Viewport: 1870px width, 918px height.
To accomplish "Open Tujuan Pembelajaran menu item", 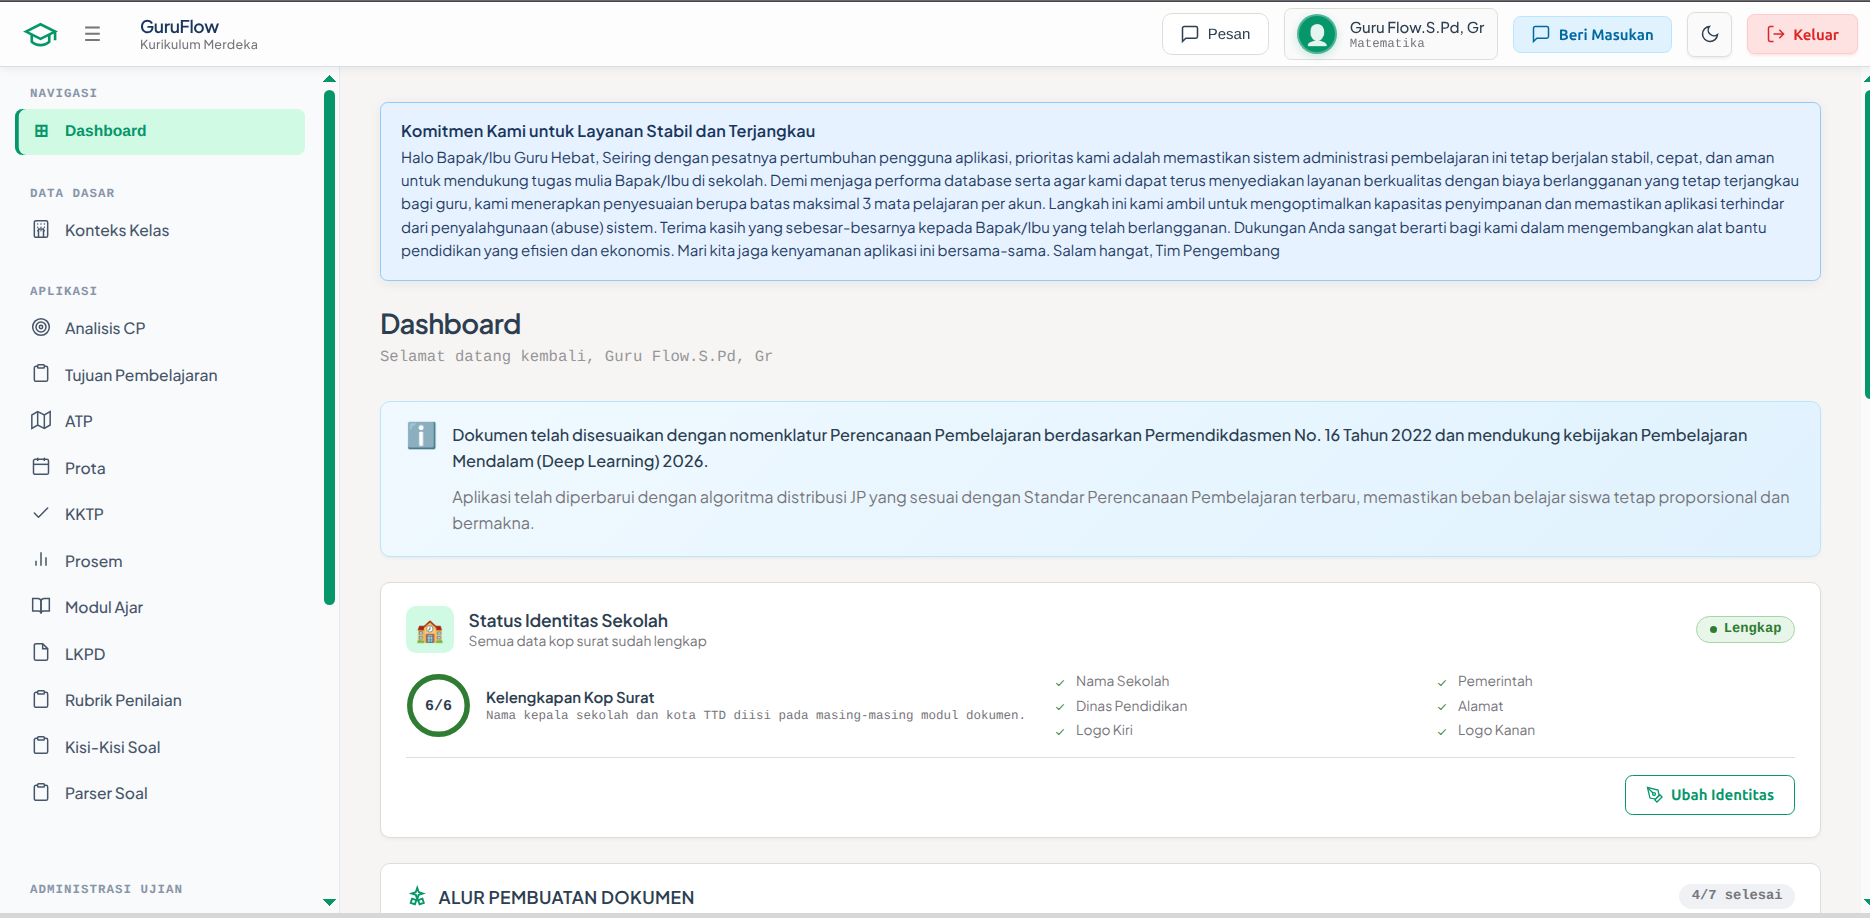I will 161,375.
